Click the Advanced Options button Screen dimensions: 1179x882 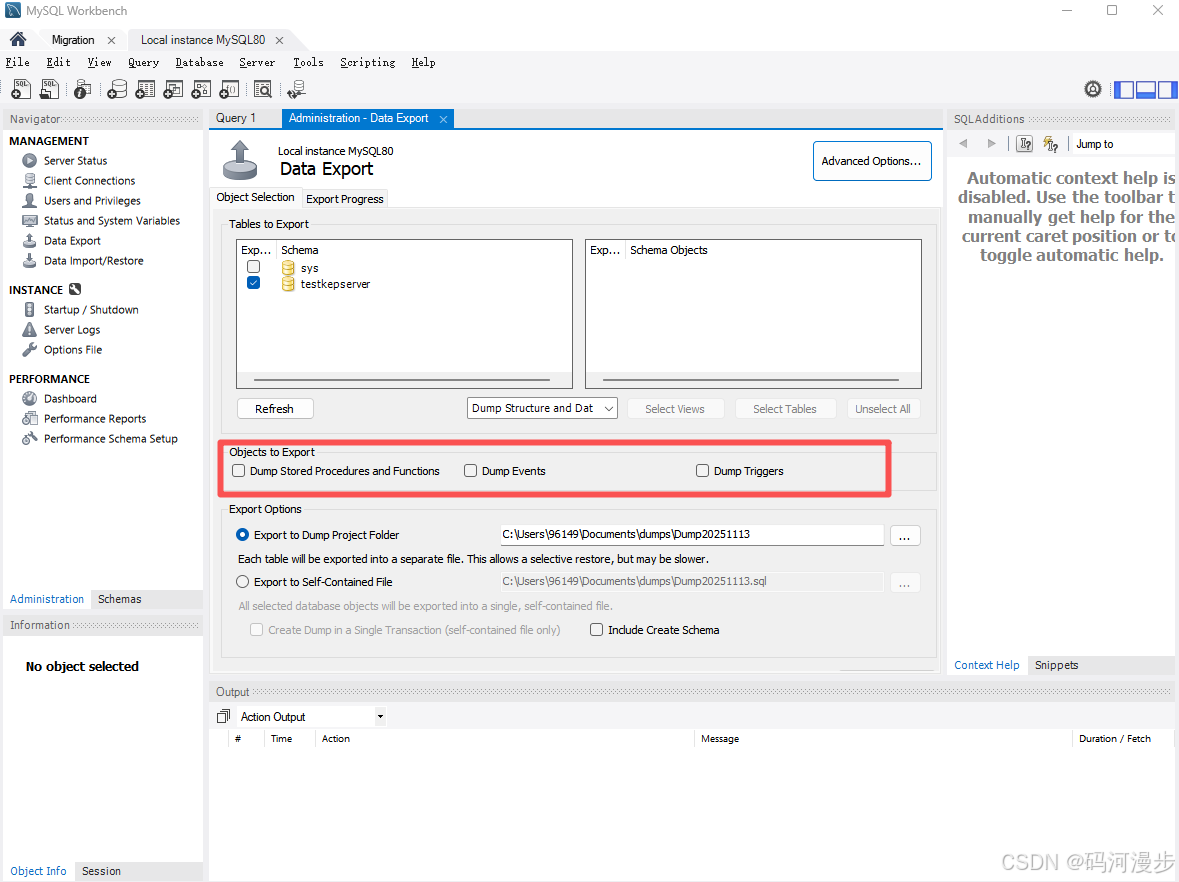coord(871,161)
